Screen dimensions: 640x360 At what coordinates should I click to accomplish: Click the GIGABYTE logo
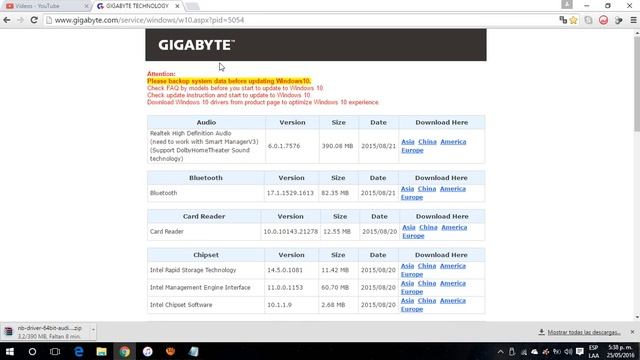tap(196, 45)
